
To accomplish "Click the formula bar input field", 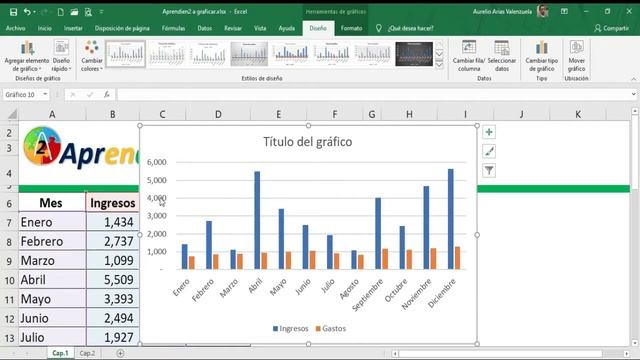I will 373,95.
